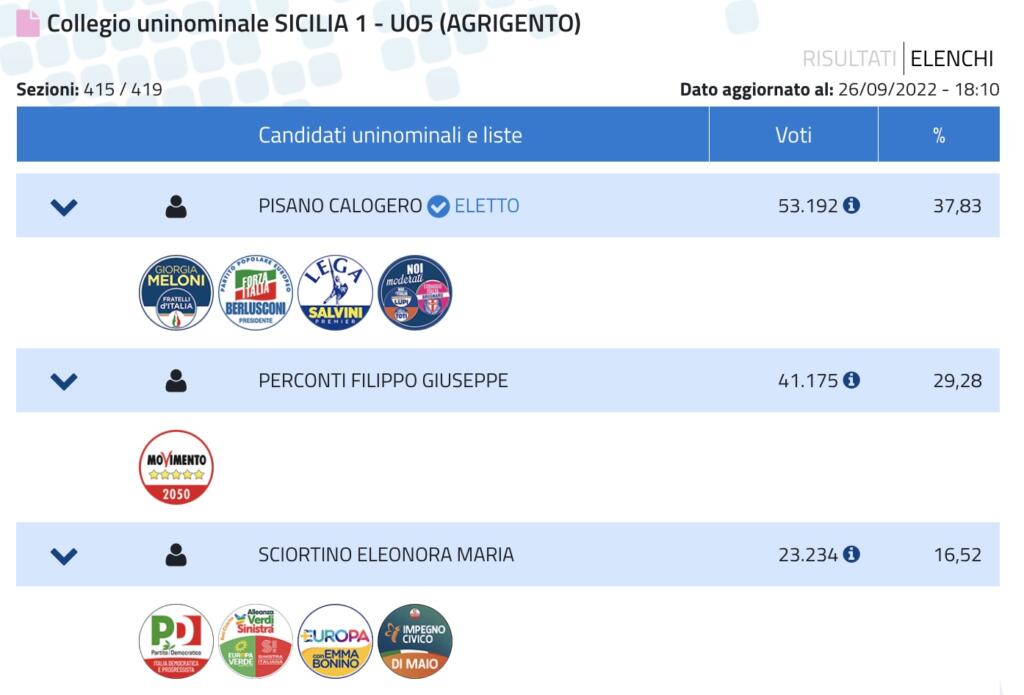
Task: Show info for Pisano's 53.192 votes
Action: [851, 206]
